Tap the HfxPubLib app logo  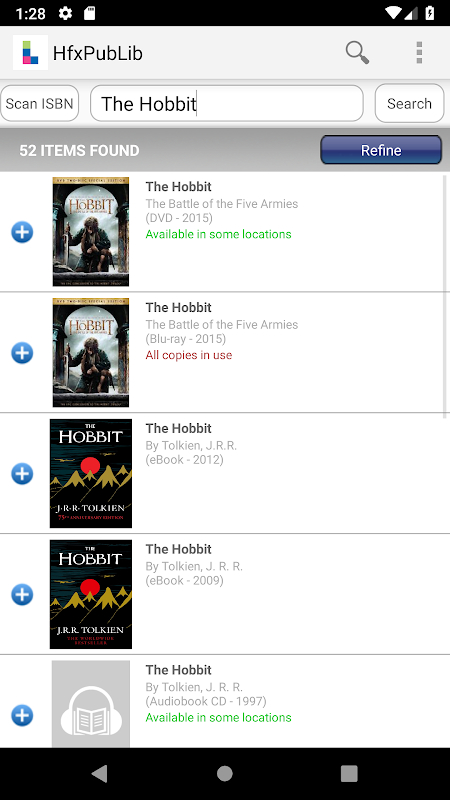click(31, 53)
